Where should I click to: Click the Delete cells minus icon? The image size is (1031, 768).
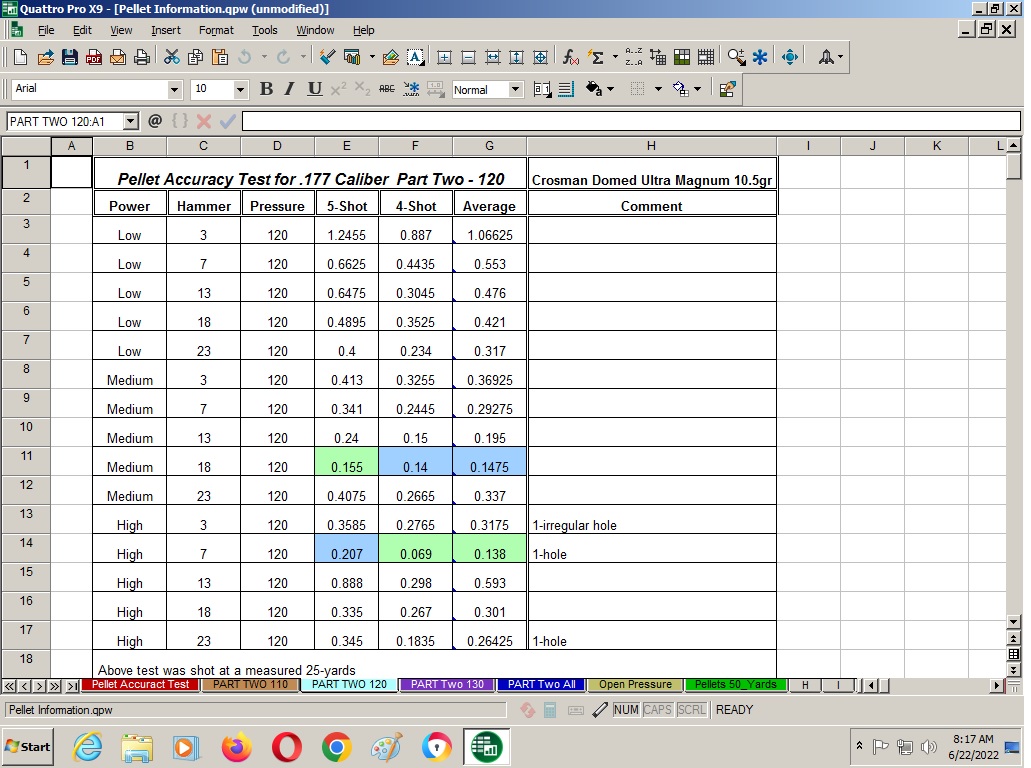(468, 57)
